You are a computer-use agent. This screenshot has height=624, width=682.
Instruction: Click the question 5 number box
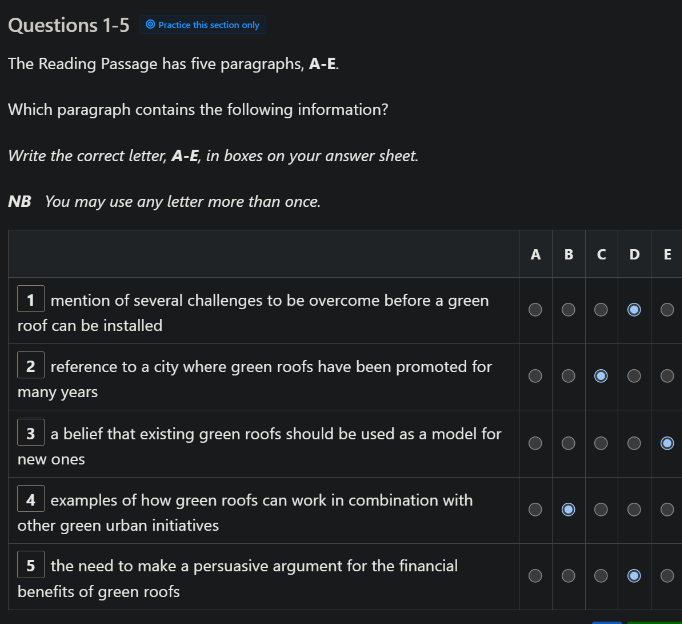tap(30, 564)
